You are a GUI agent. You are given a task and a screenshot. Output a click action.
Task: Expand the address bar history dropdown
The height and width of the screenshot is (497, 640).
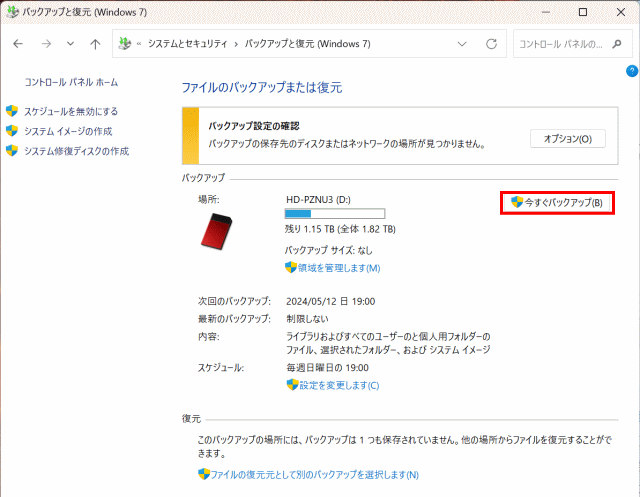(x=462, y=44)
